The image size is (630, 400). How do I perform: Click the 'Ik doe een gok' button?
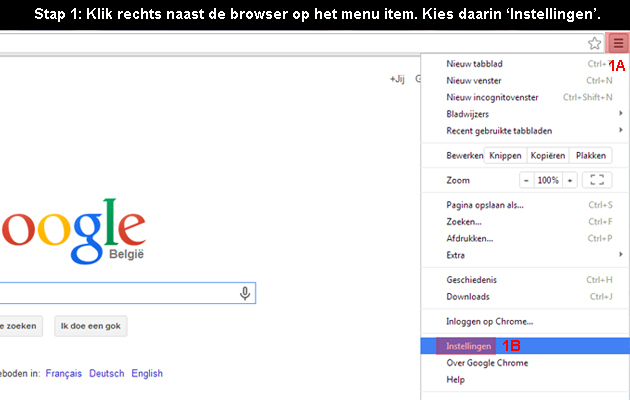91,326
